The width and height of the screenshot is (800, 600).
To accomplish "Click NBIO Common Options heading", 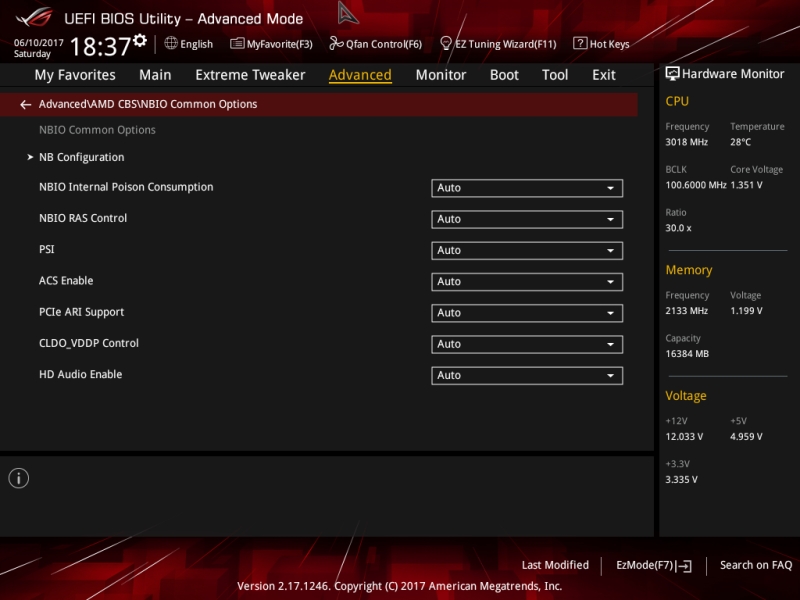I will tap(97, 130).
